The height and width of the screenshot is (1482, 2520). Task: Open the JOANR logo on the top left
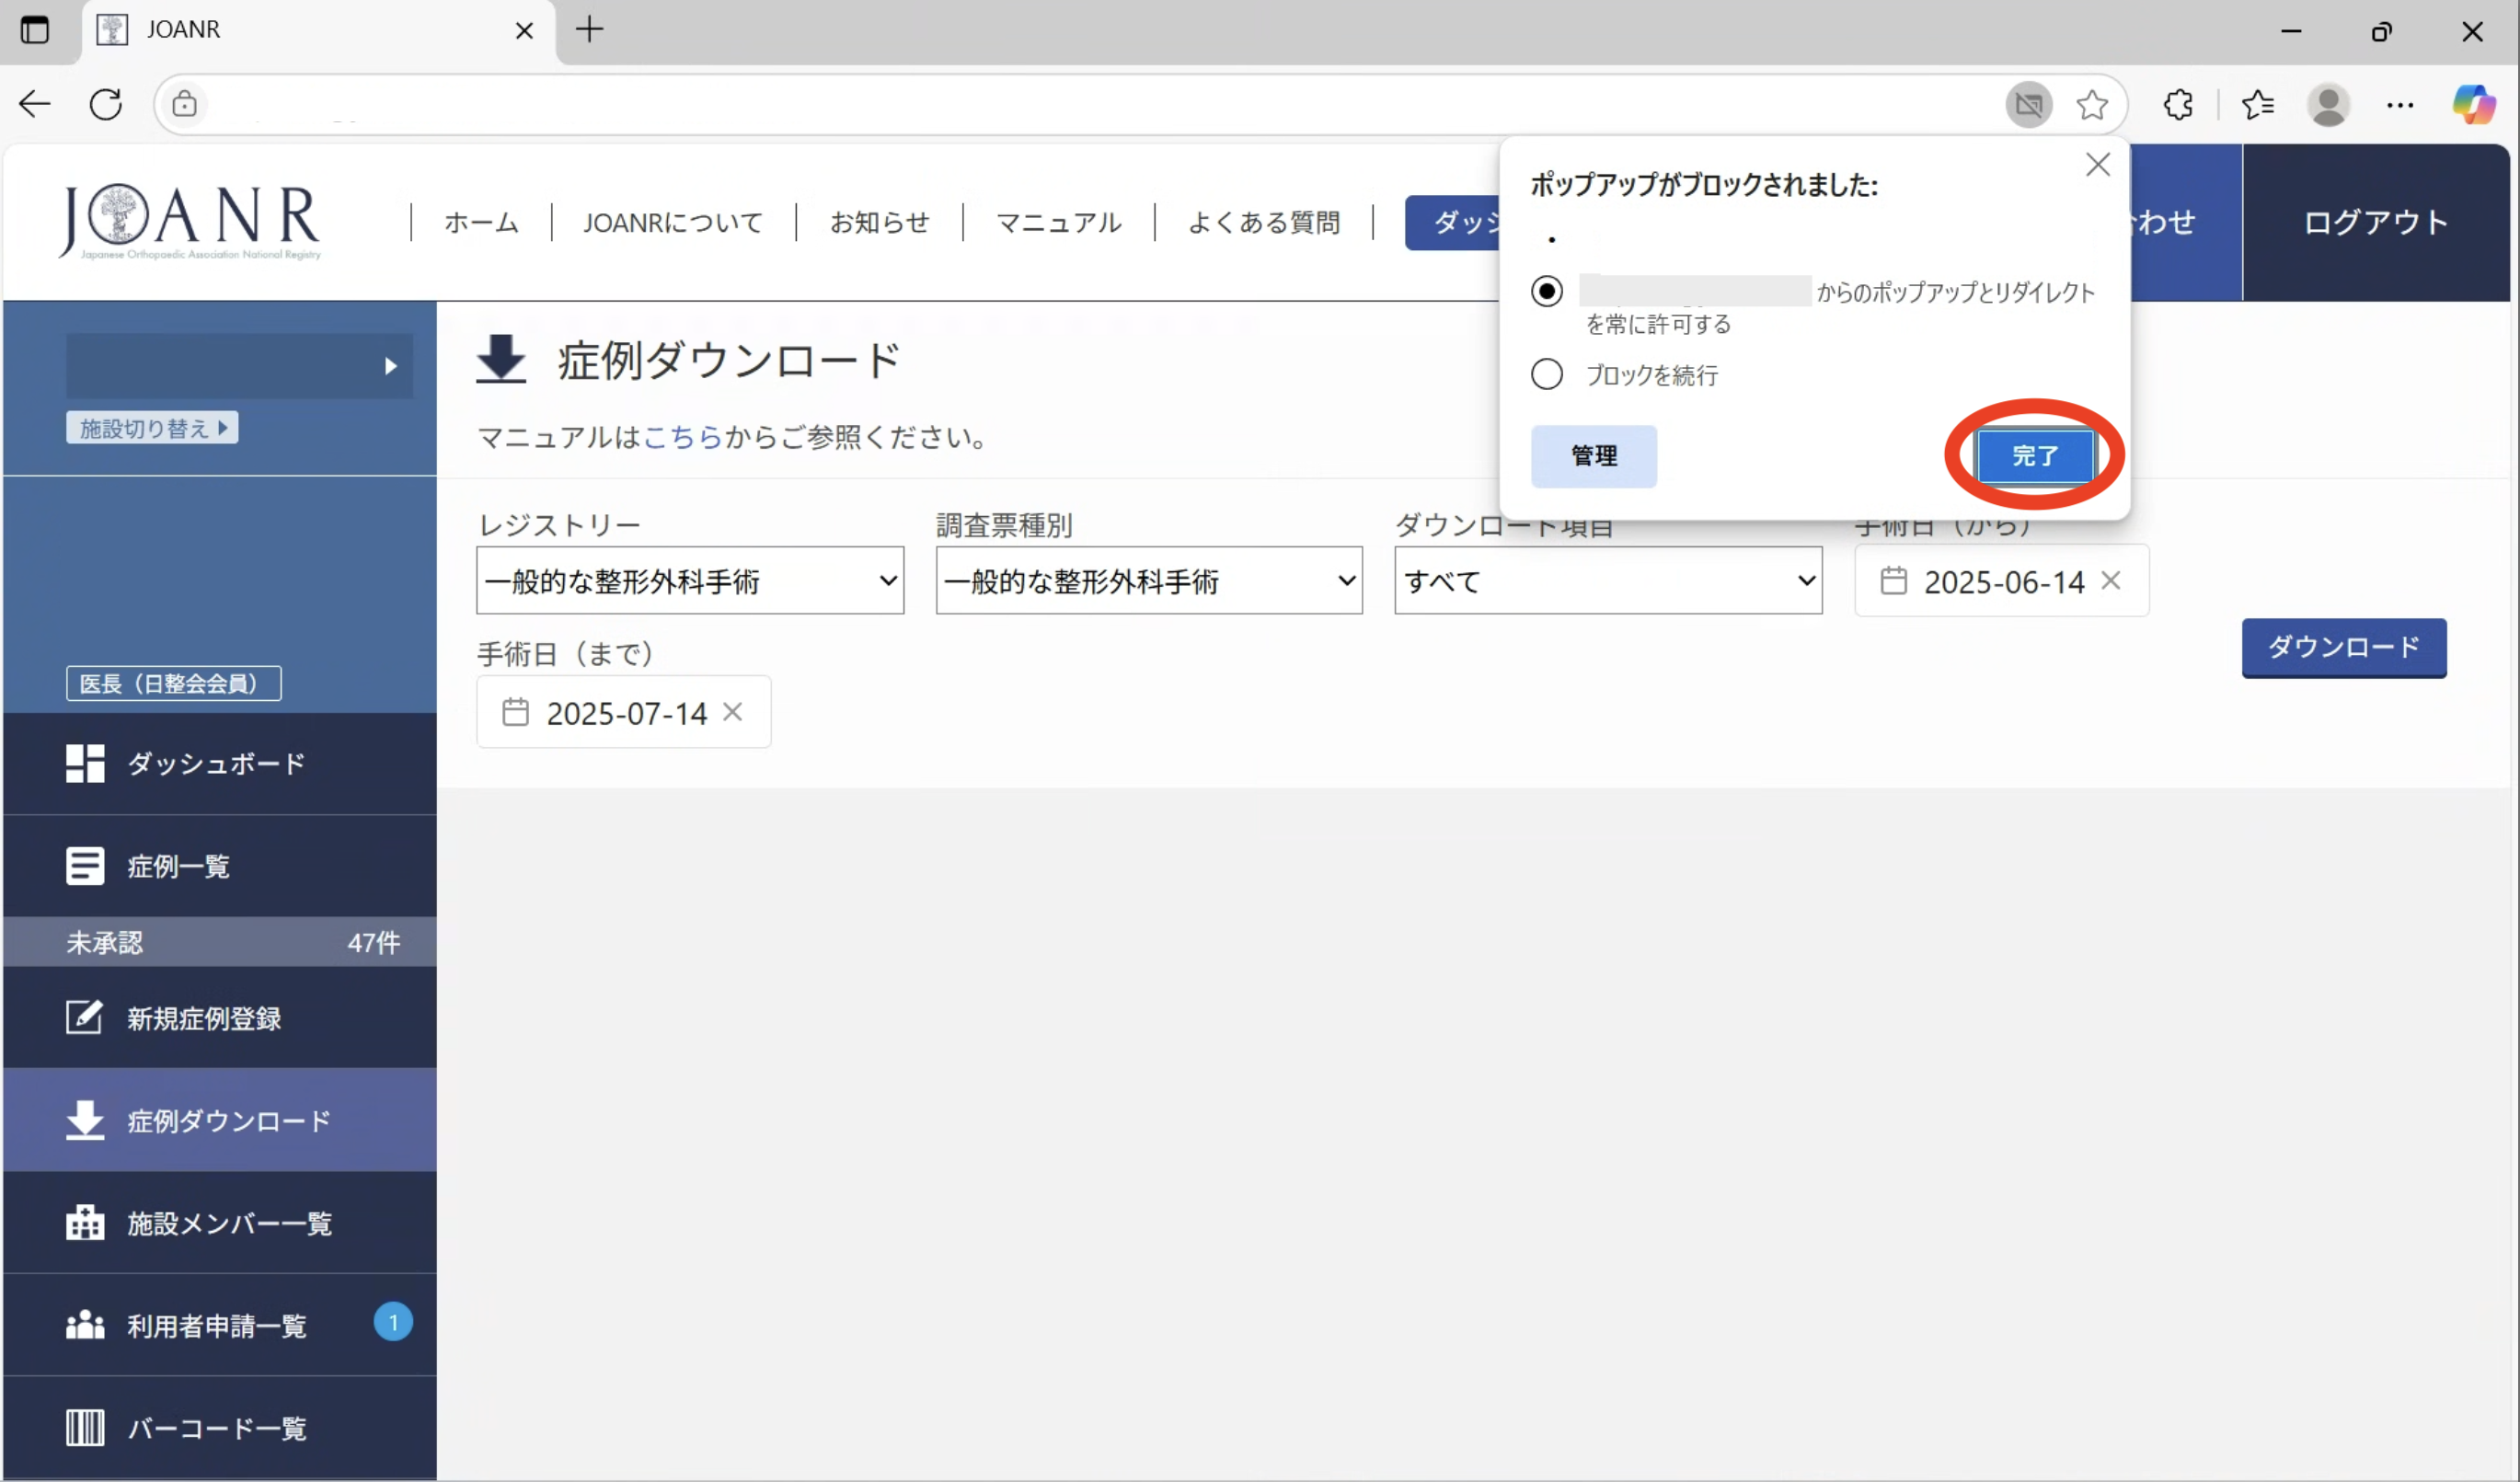pyautogui.click(x=189, y=220)
